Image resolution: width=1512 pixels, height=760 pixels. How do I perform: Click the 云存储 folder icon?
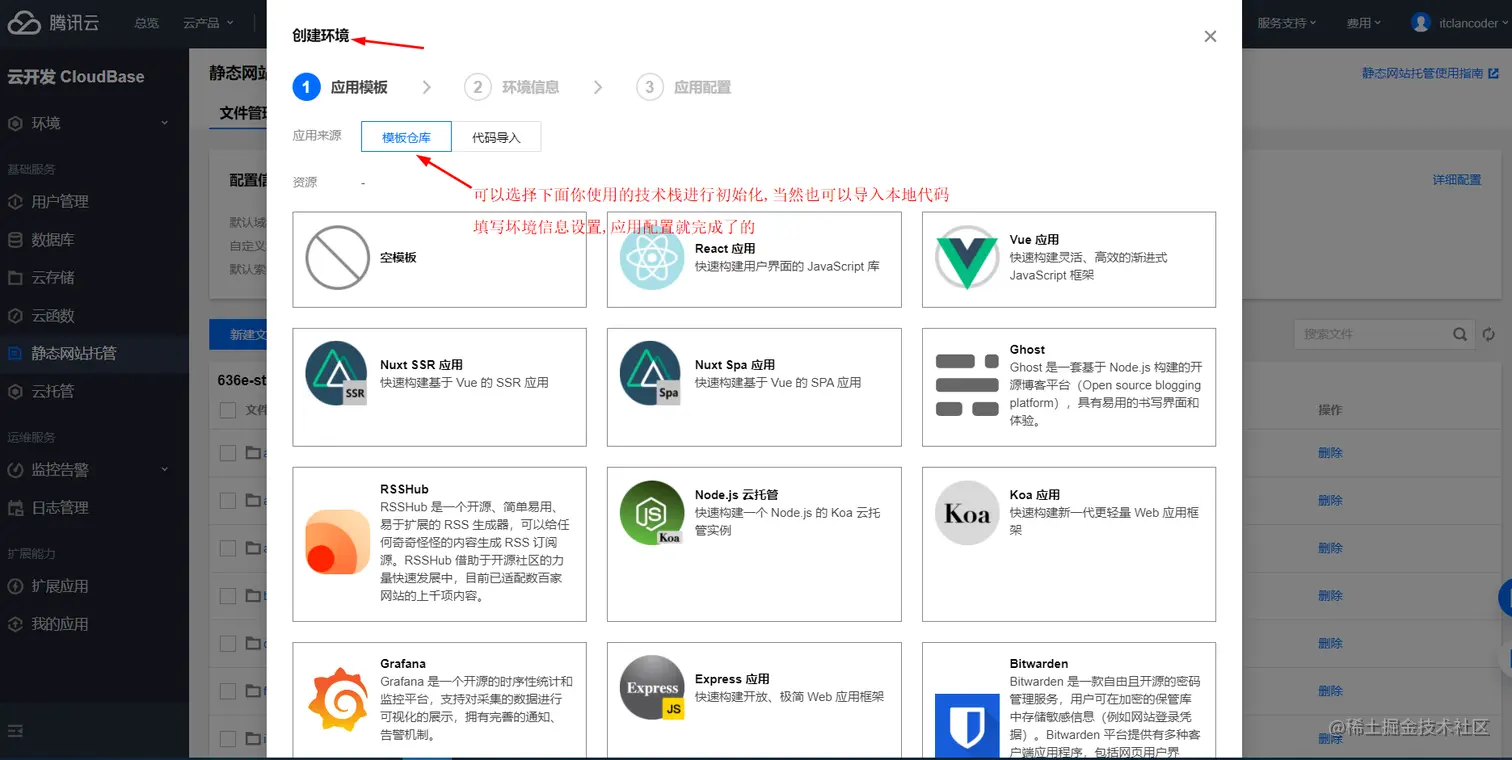pos(15,278)
